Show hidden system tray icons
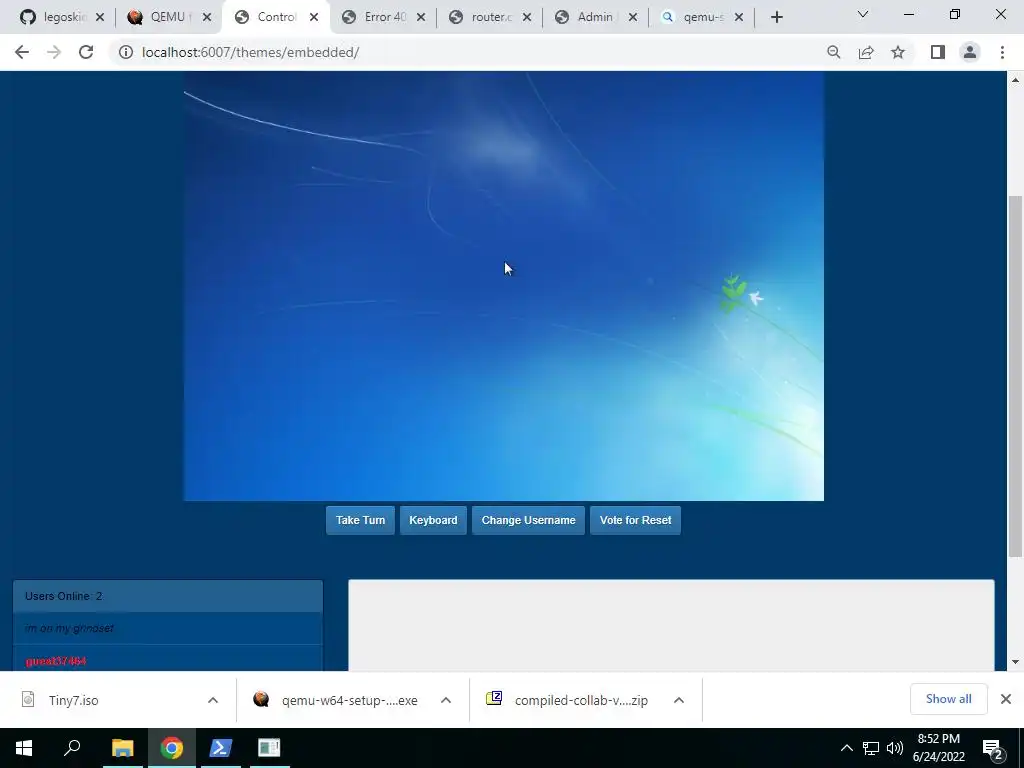The image size is (1024, 768). click(x=846, y=748)
